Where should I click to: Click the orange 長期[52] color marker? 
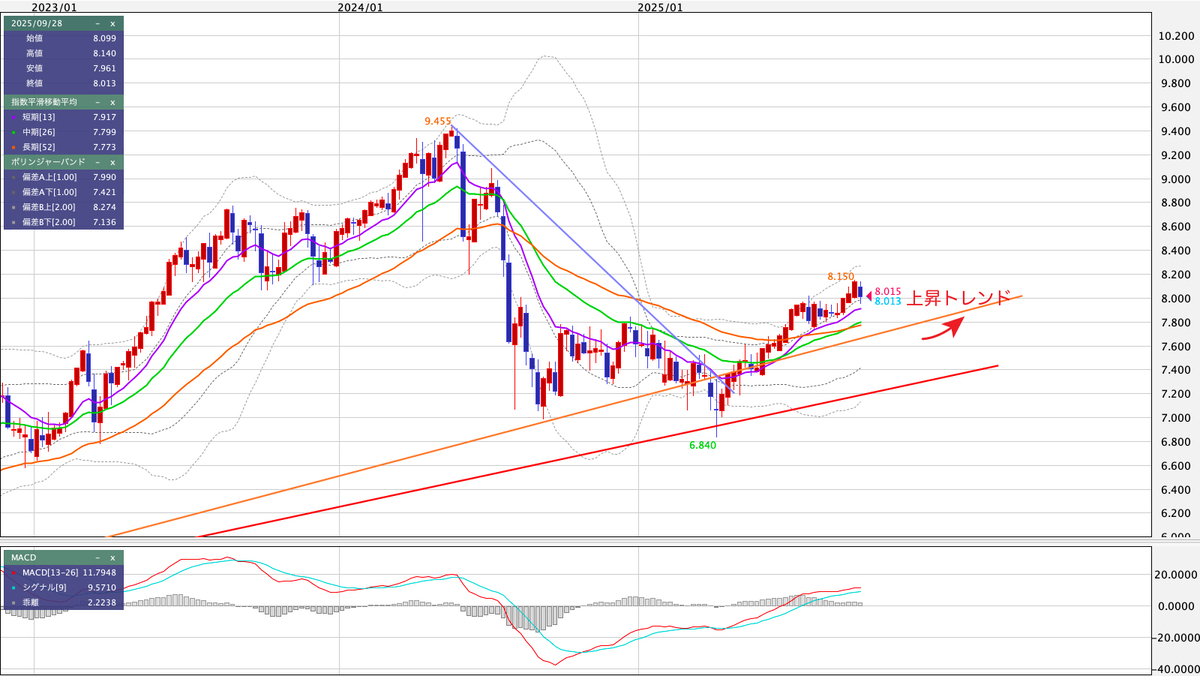pos(12,146)
